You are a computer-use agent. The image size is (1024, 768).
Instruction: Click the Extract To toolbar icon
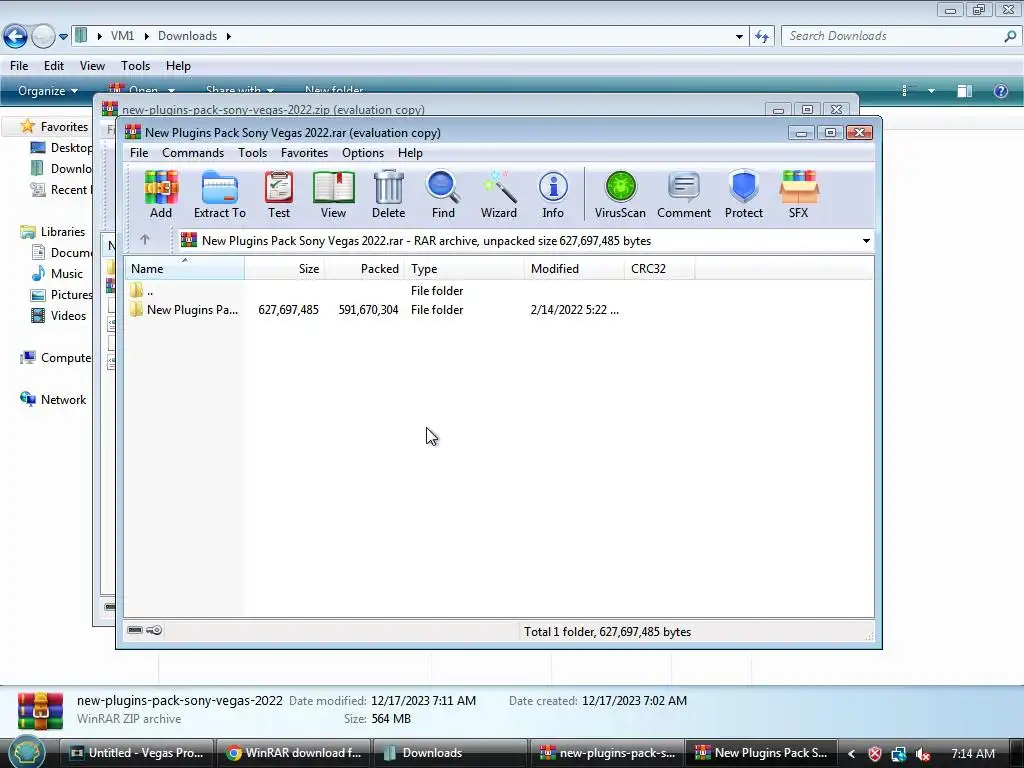pos(219,194)
